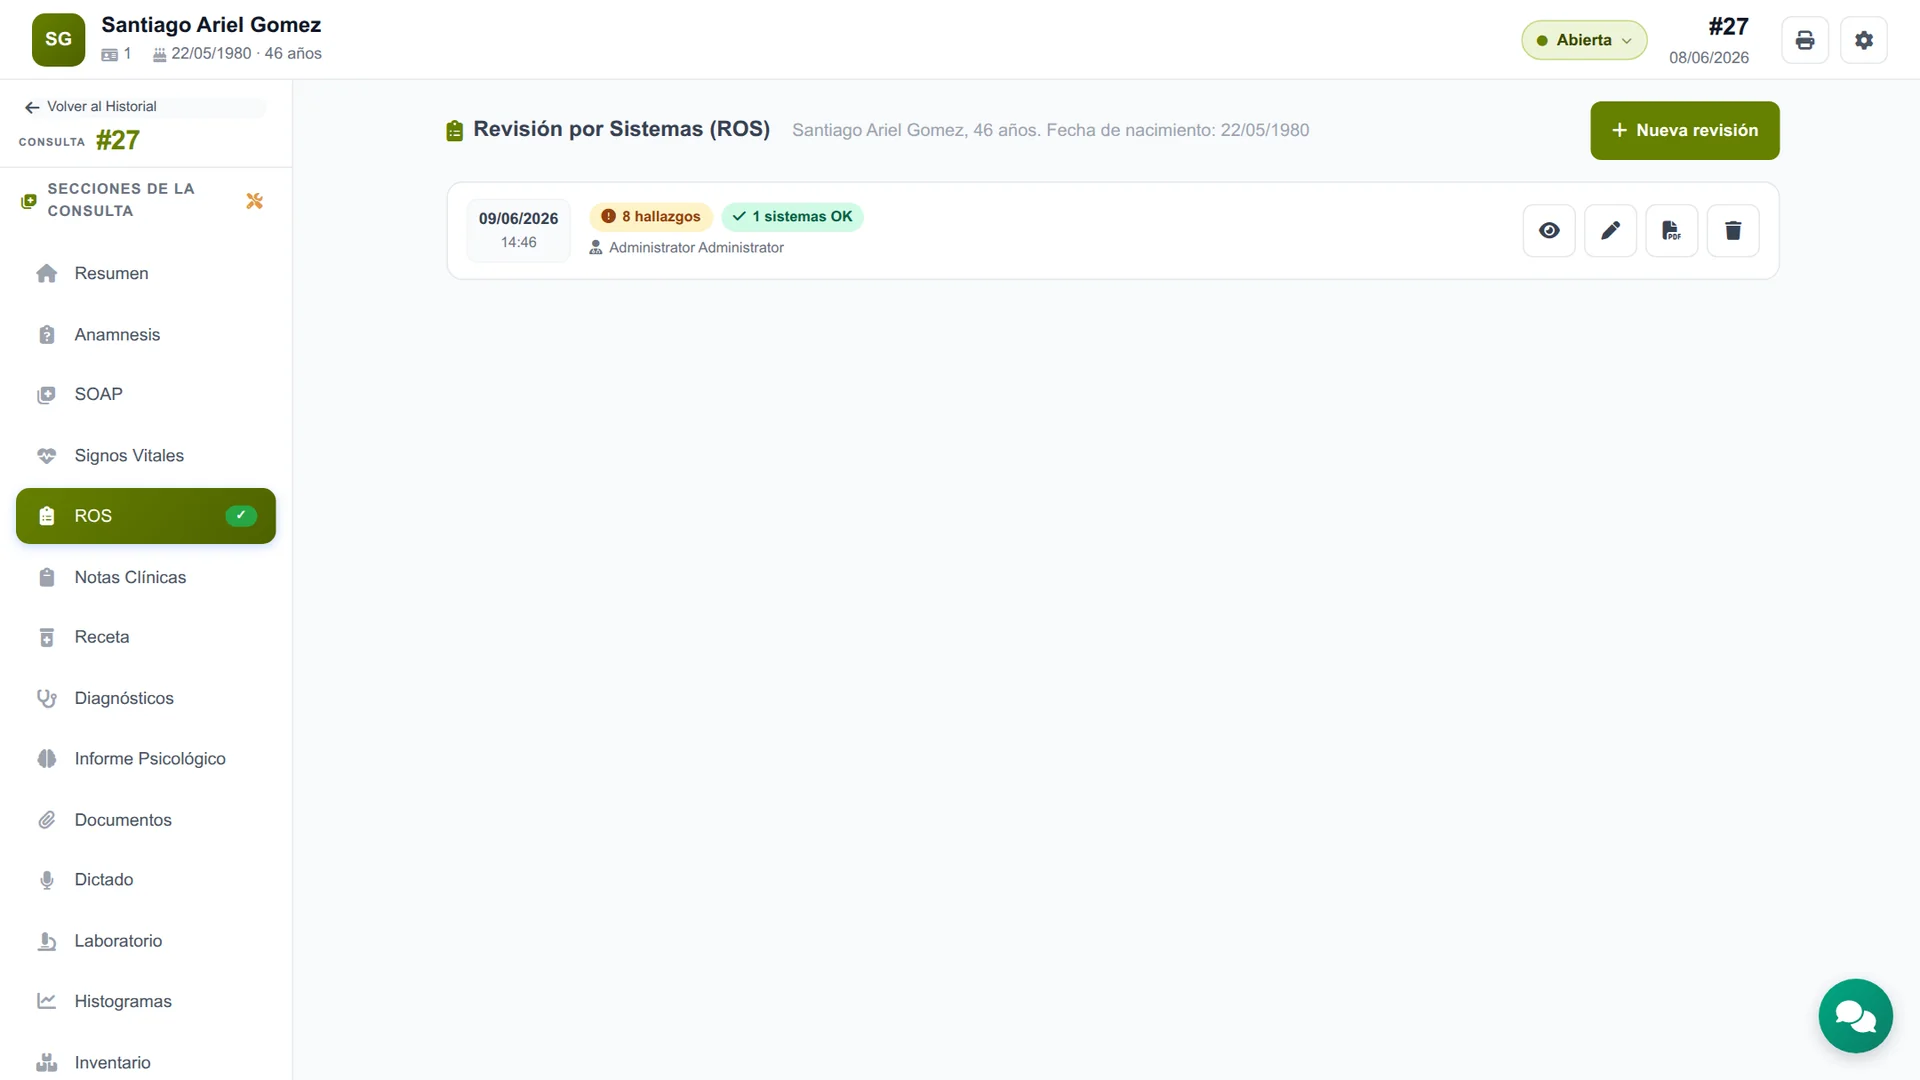The height and width of the screenshot is (1080, 1920).
Task: Edit the revision with pencil icon
Action: click(x=1610, y=231)
